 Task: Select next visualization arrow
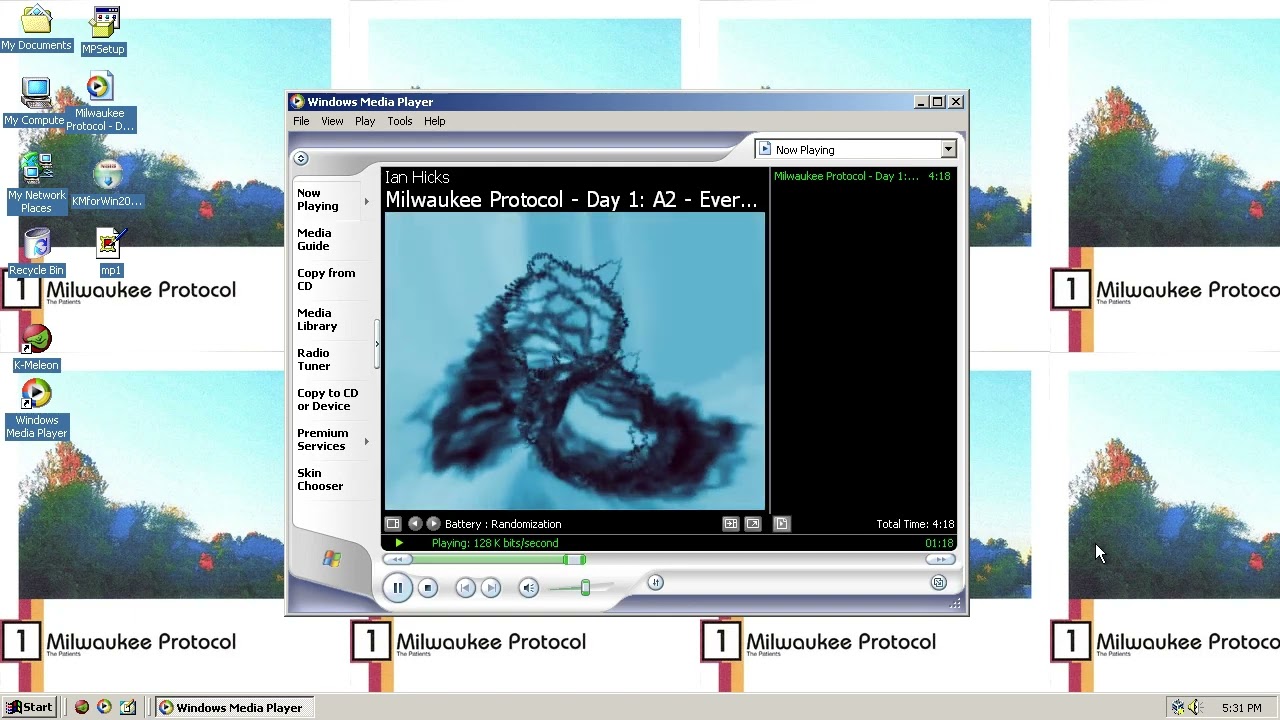433,524
